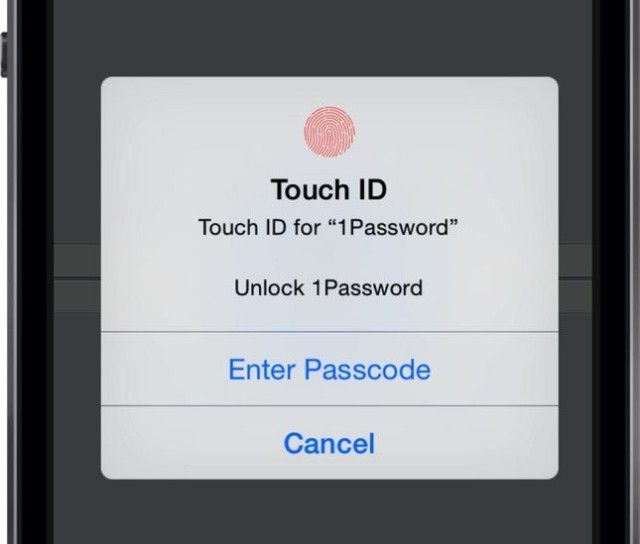
Task: Tap the dimmed background above the dialog
Action: tap(322, 38)
